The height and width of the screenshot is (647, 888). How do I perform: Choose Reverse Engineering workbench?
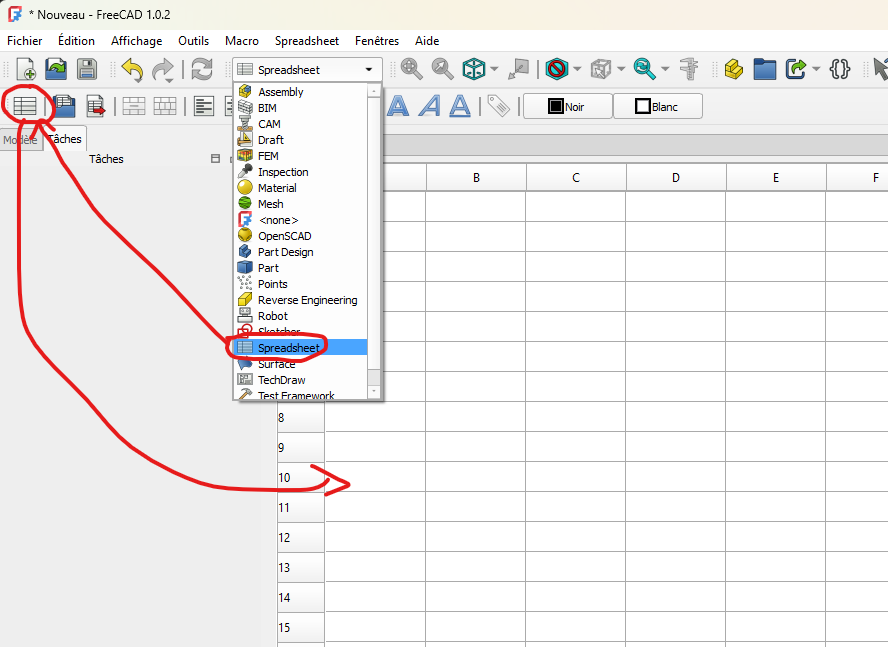(301, 300)
